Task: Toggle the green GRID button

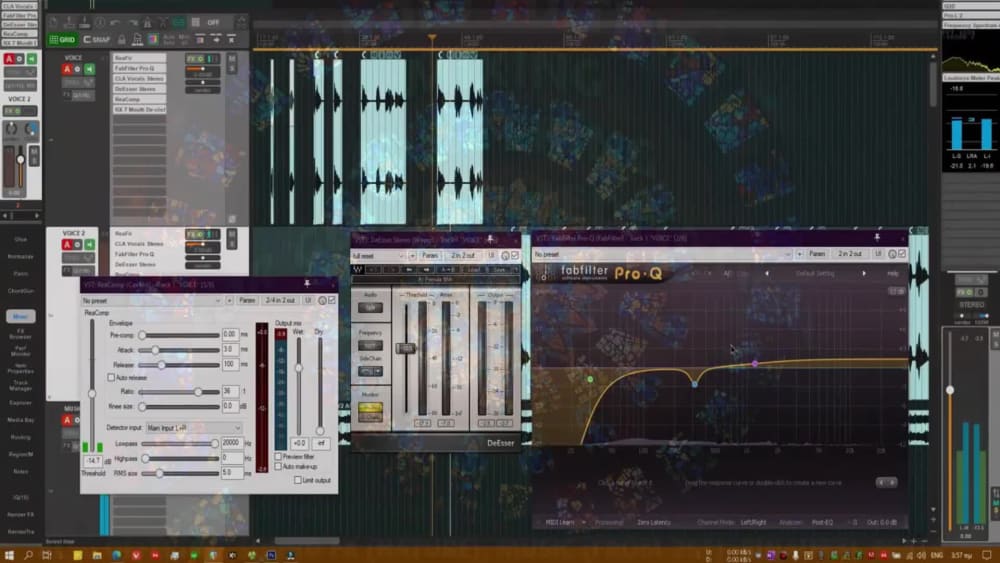Action: 62,40
